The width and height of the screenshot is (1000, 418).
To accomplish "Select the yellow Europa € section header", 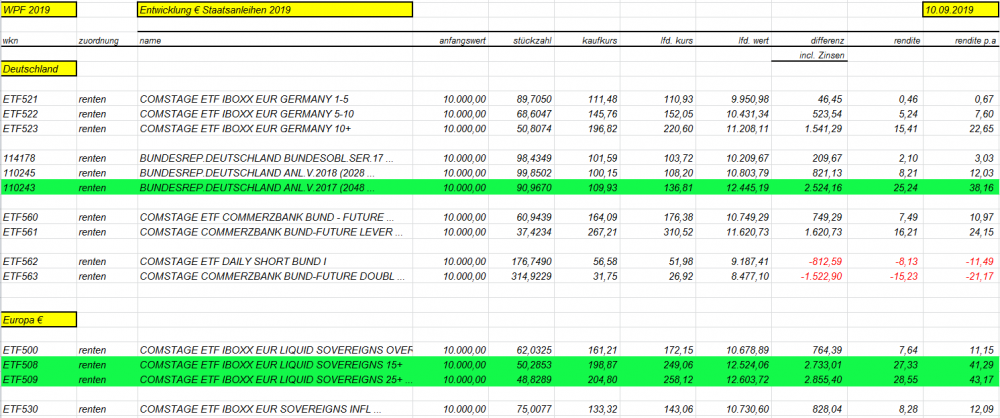I will tap(37, 319).
